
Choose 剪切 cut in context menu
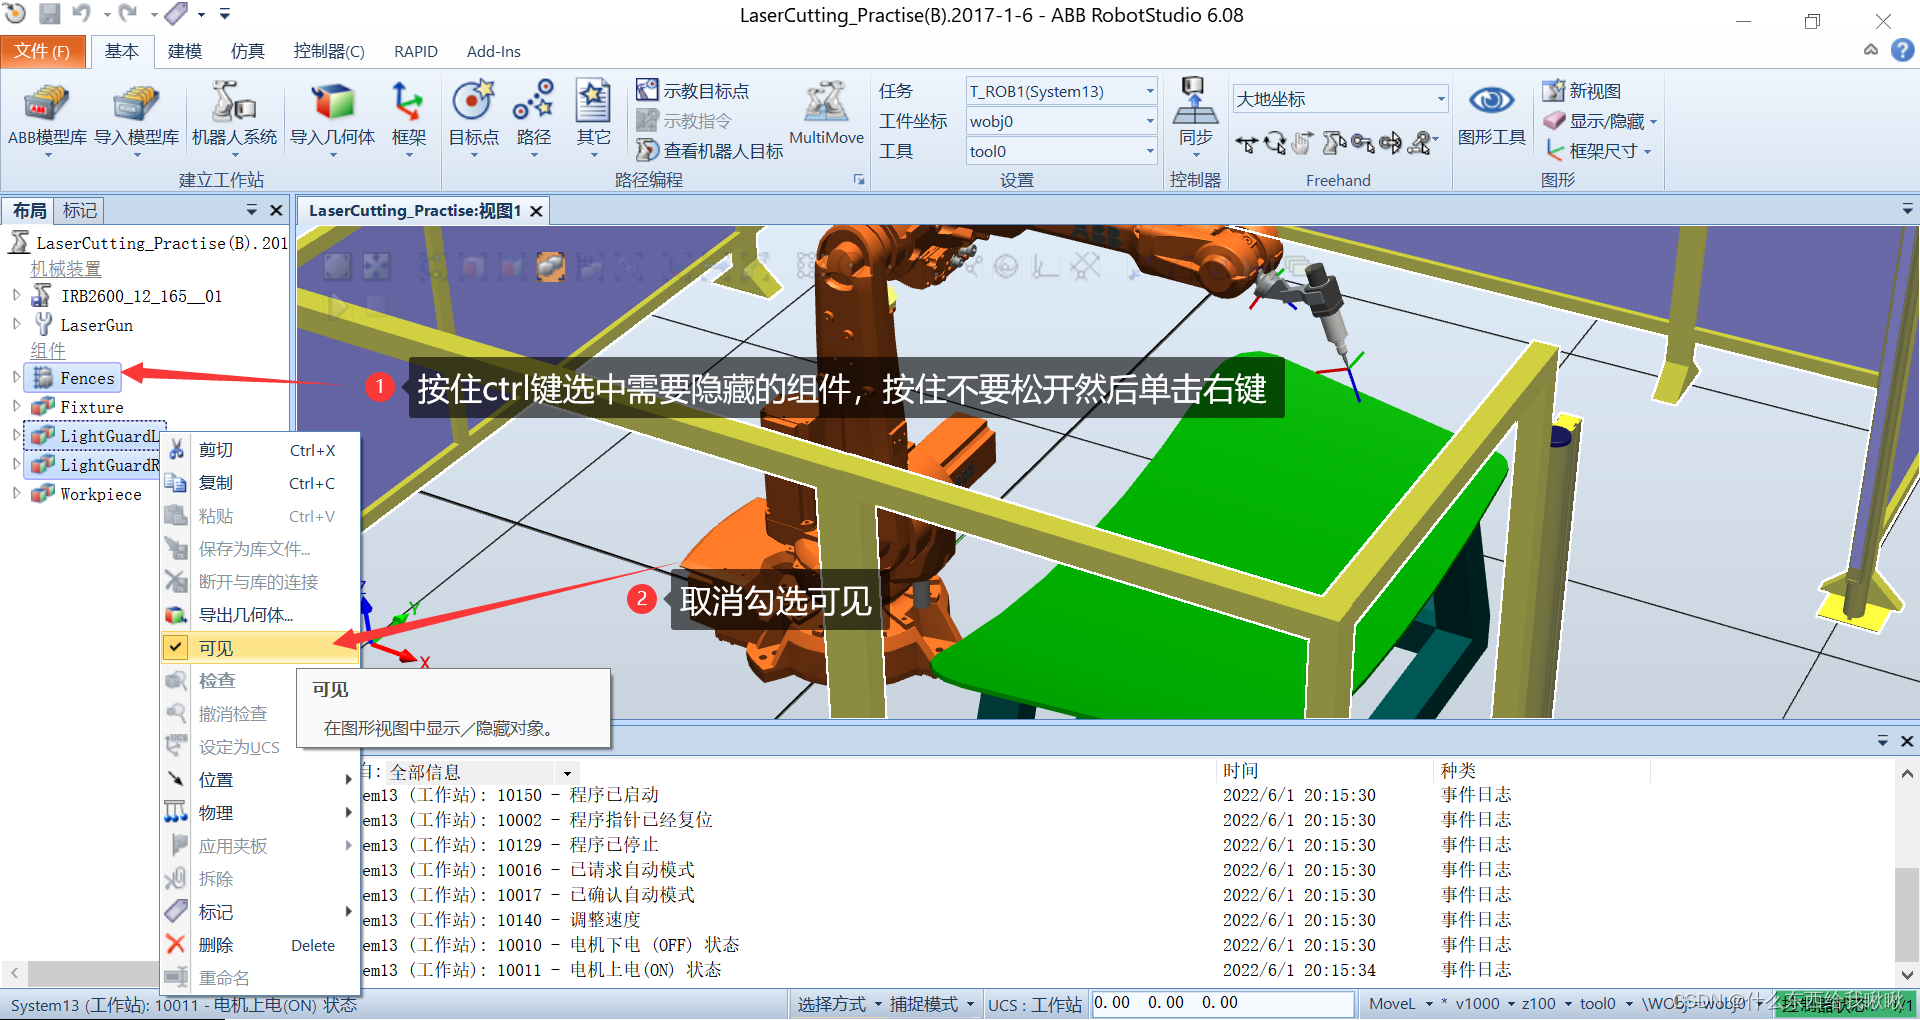[x=260, y=450]
